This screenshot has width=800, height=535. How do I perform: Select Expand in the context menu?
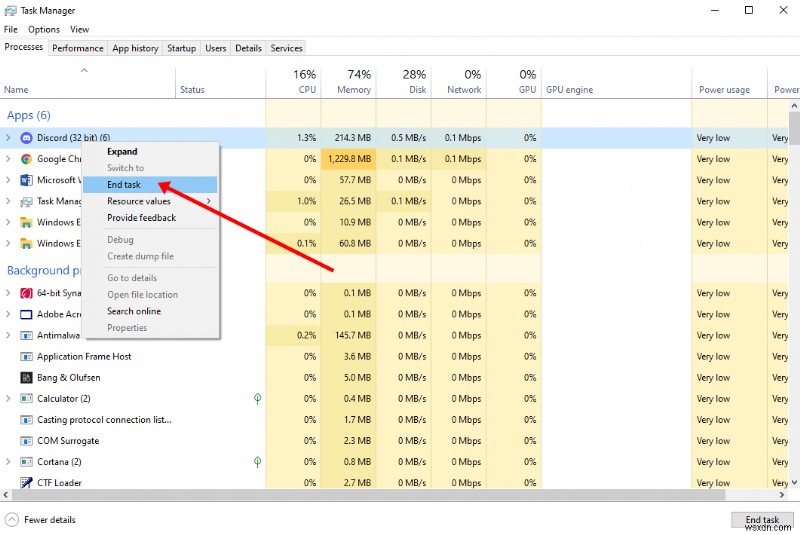[x=151, y=151]
